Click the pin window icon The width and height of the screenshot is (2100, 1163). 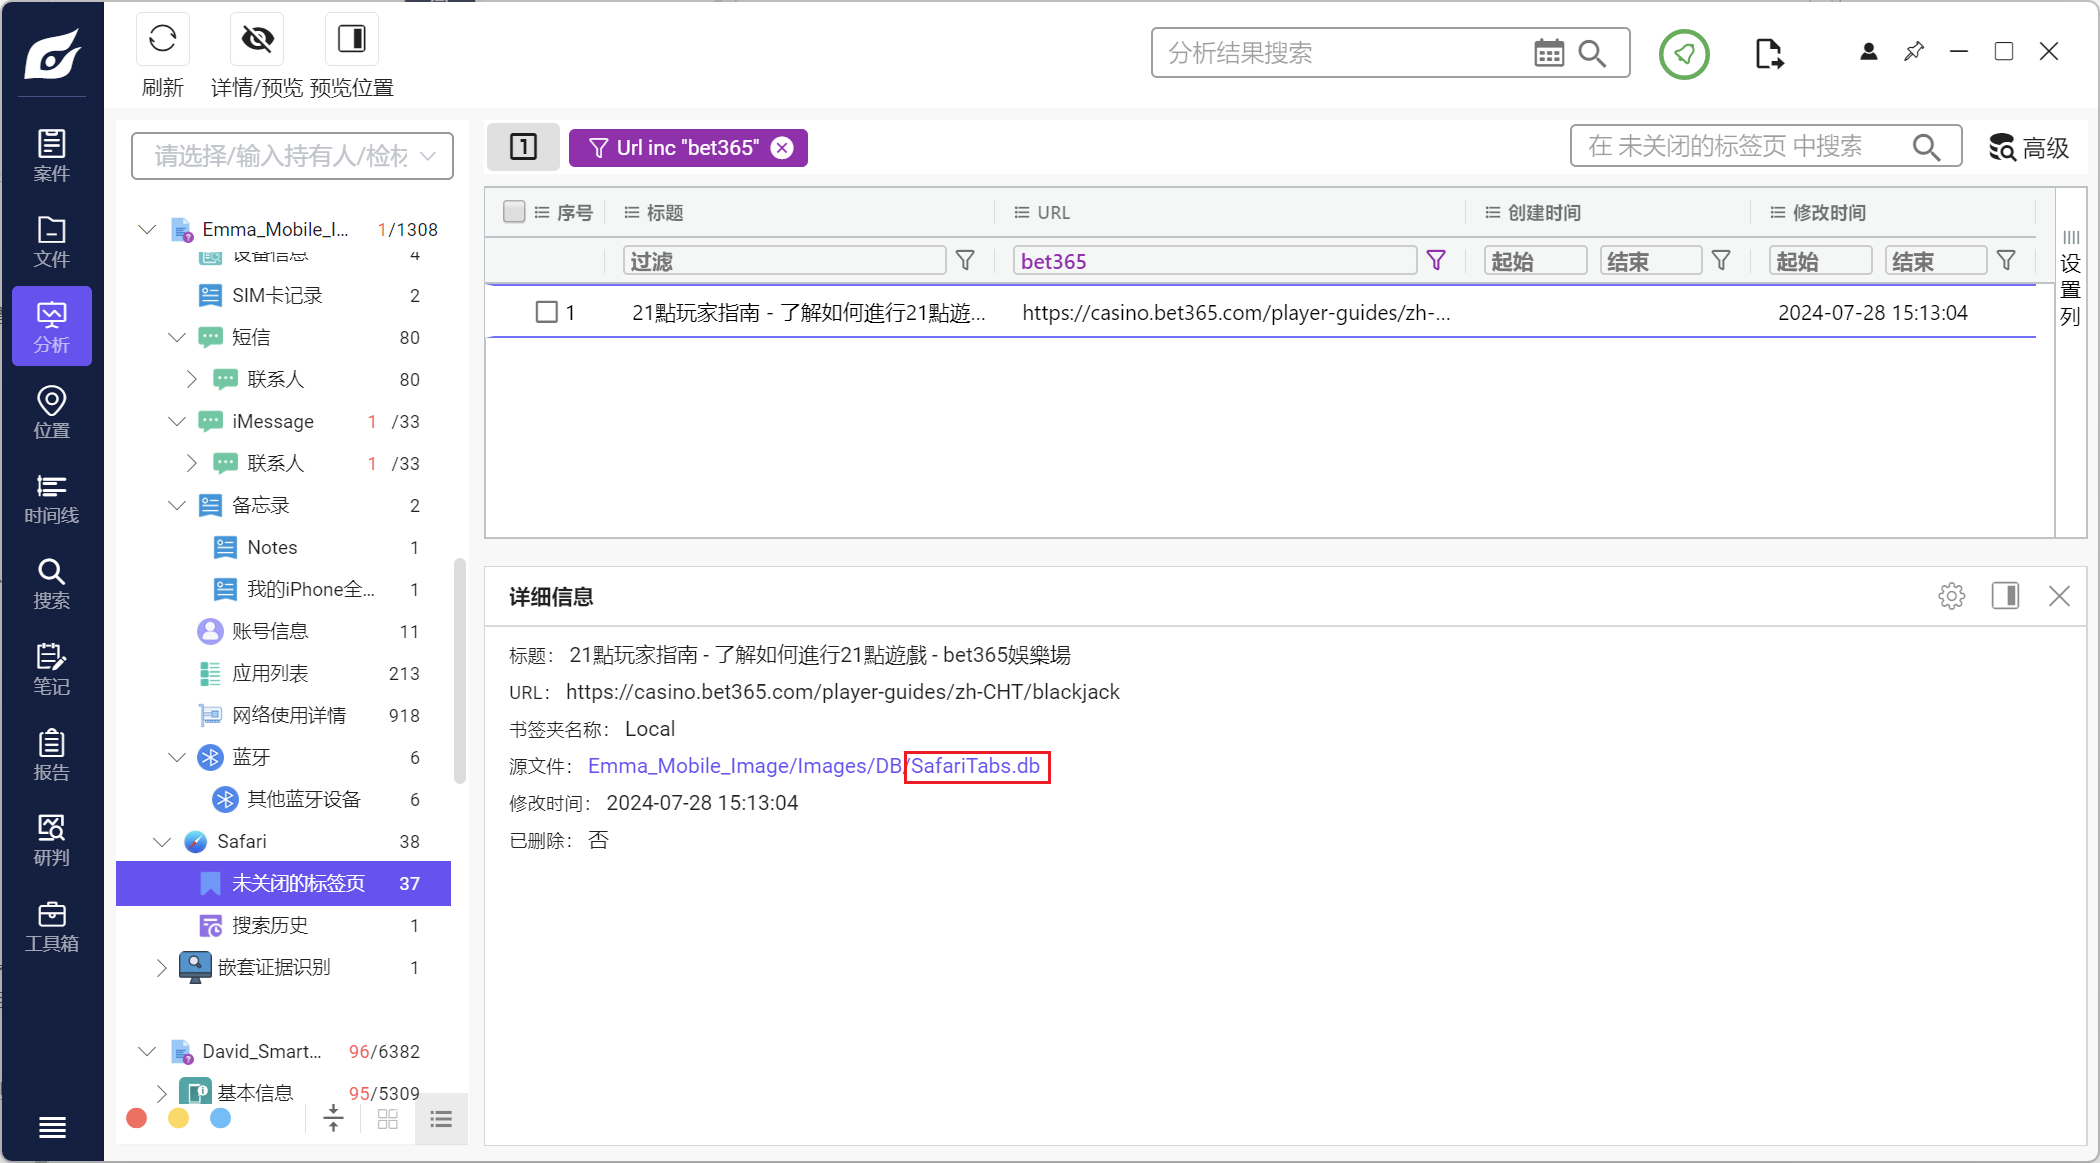click(x=1914, y=51)
